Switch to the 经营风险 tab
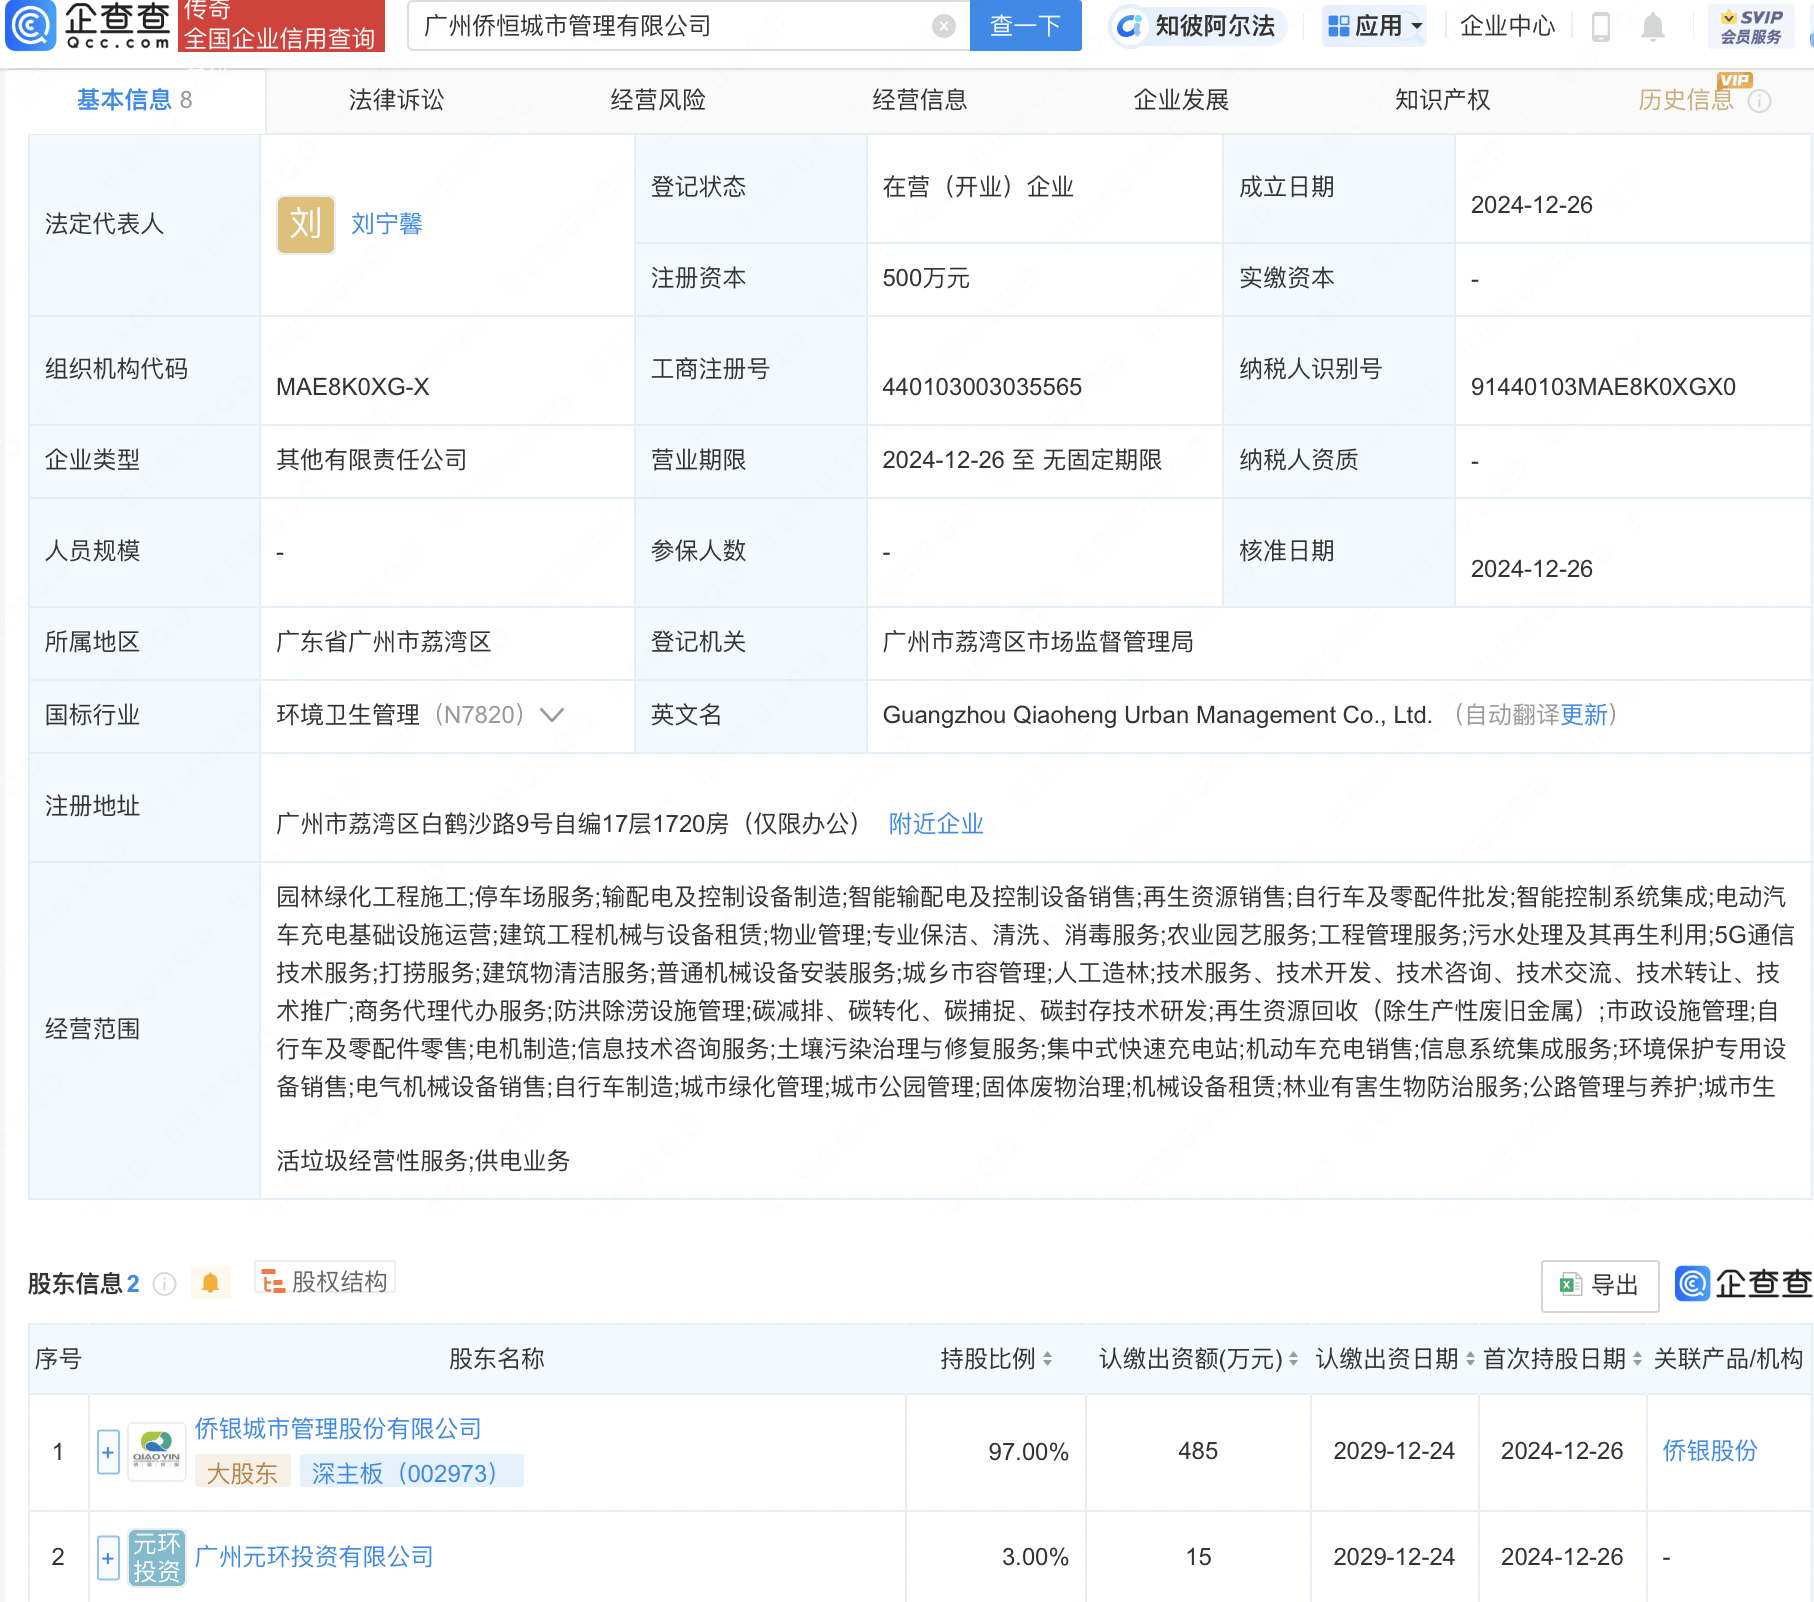1814x1602 pixels. click(658, 100)
